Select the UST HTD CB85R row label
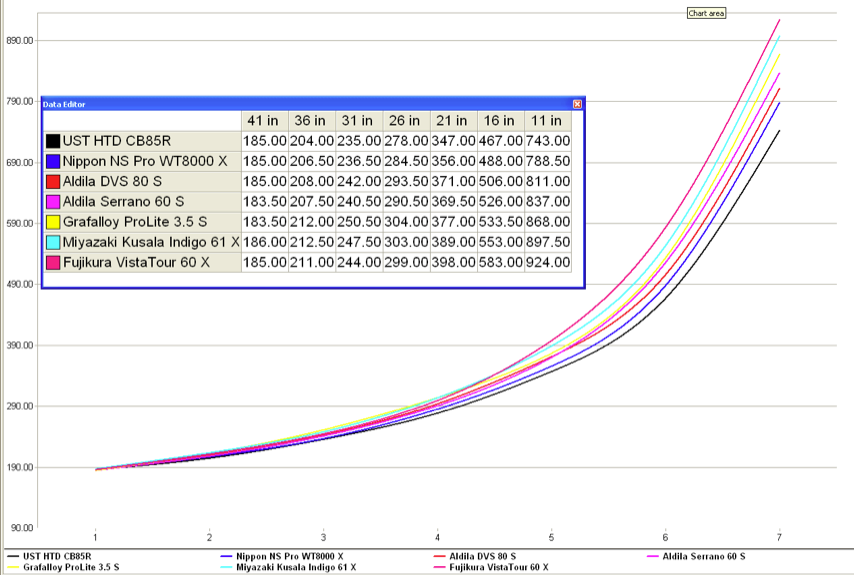The image size is (854, 575). (142, 142)
